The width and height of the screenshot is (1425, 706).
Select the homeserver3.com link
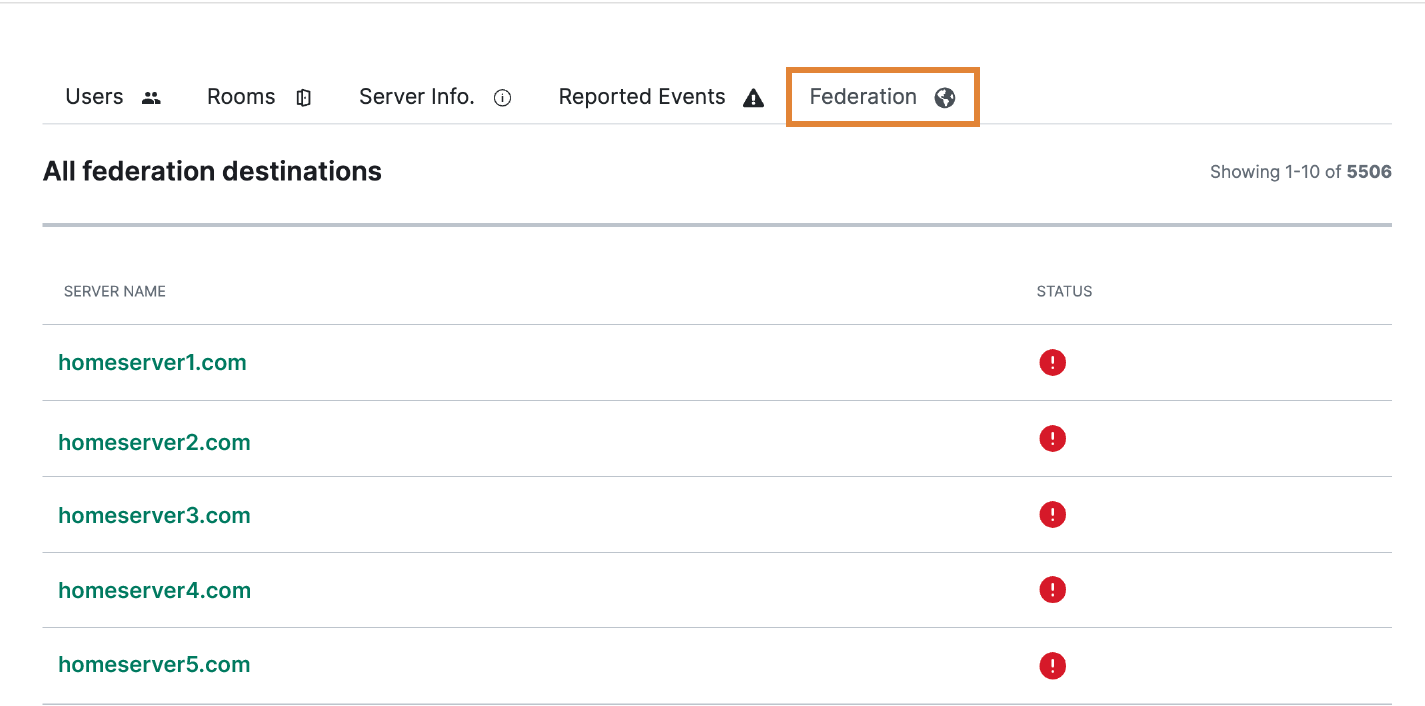(154, 516)
